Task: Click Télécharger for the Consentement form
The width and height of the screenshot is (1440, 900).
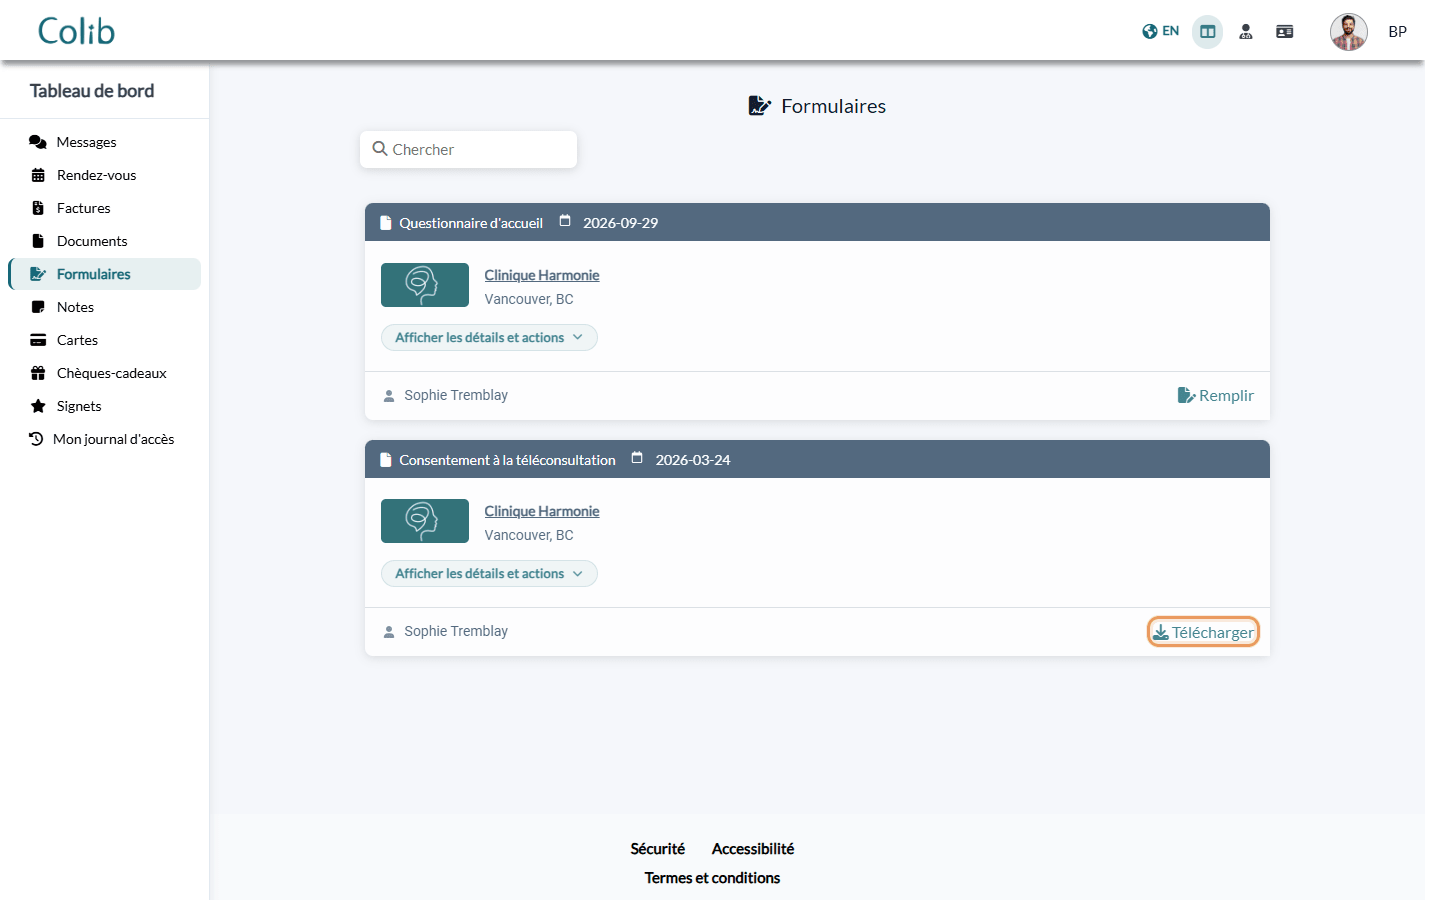Action: tap(1203, 632)
